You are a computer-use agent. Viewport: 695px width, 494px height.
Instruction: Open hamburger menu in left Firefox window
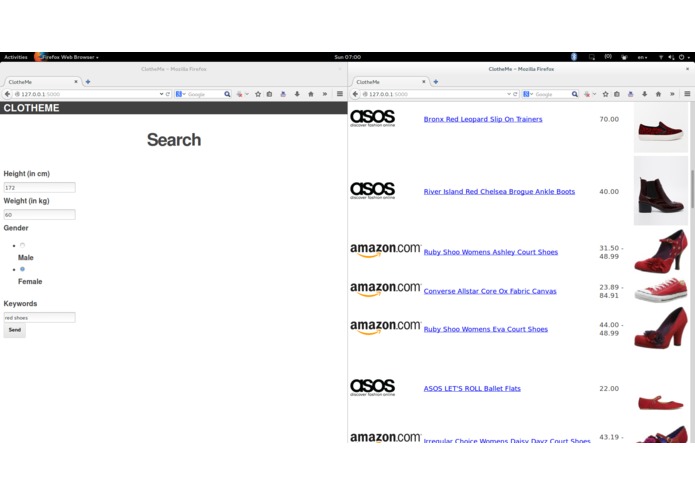coord(340,94)
